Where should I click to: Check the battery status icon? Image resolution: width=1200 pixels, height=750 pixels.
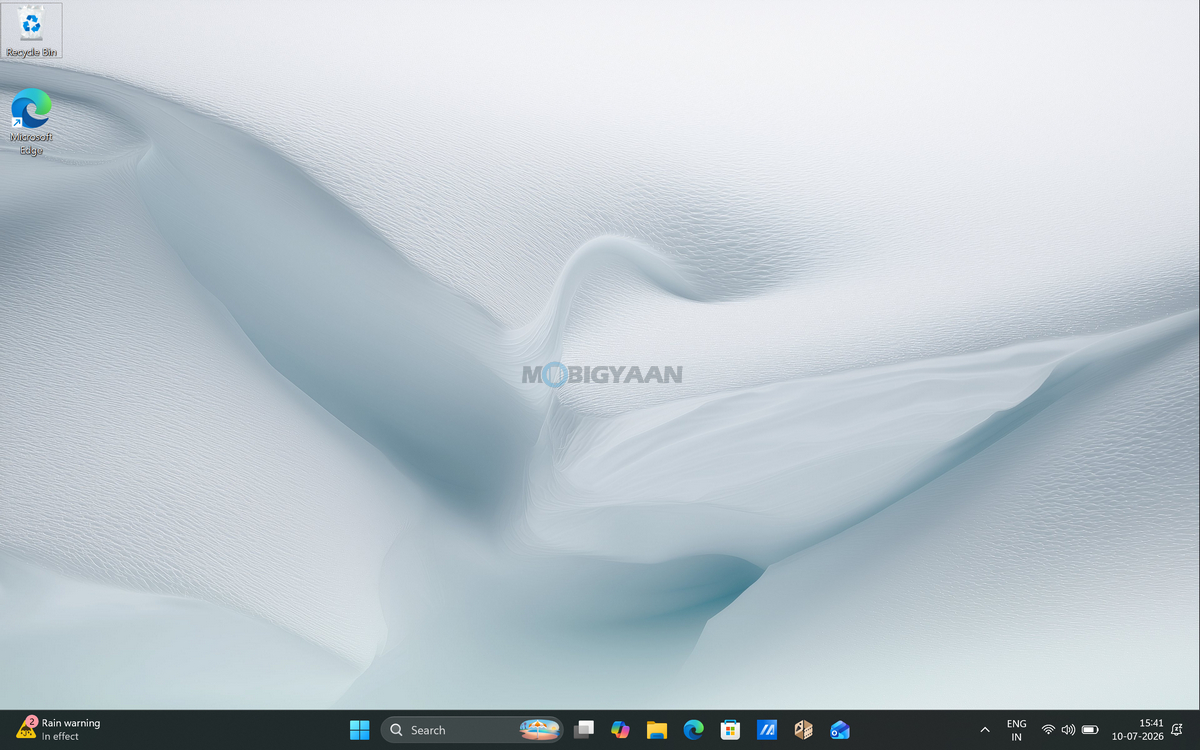[1090, 730]
